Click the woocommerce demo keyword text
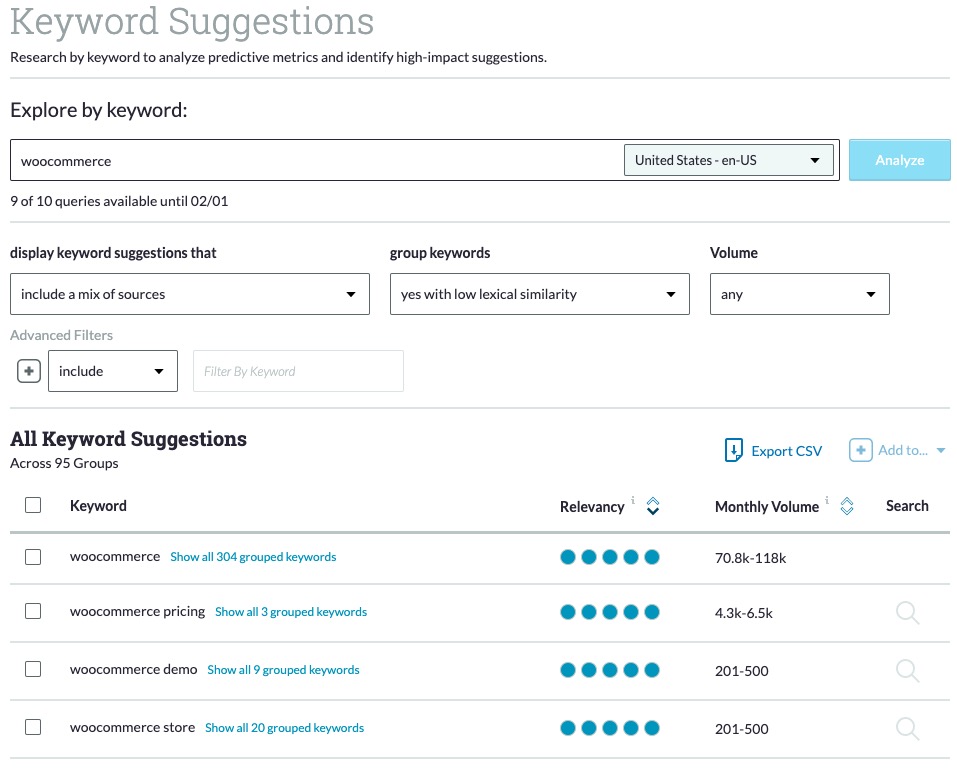Screen dimensions: 957x769 coord(134,670)
